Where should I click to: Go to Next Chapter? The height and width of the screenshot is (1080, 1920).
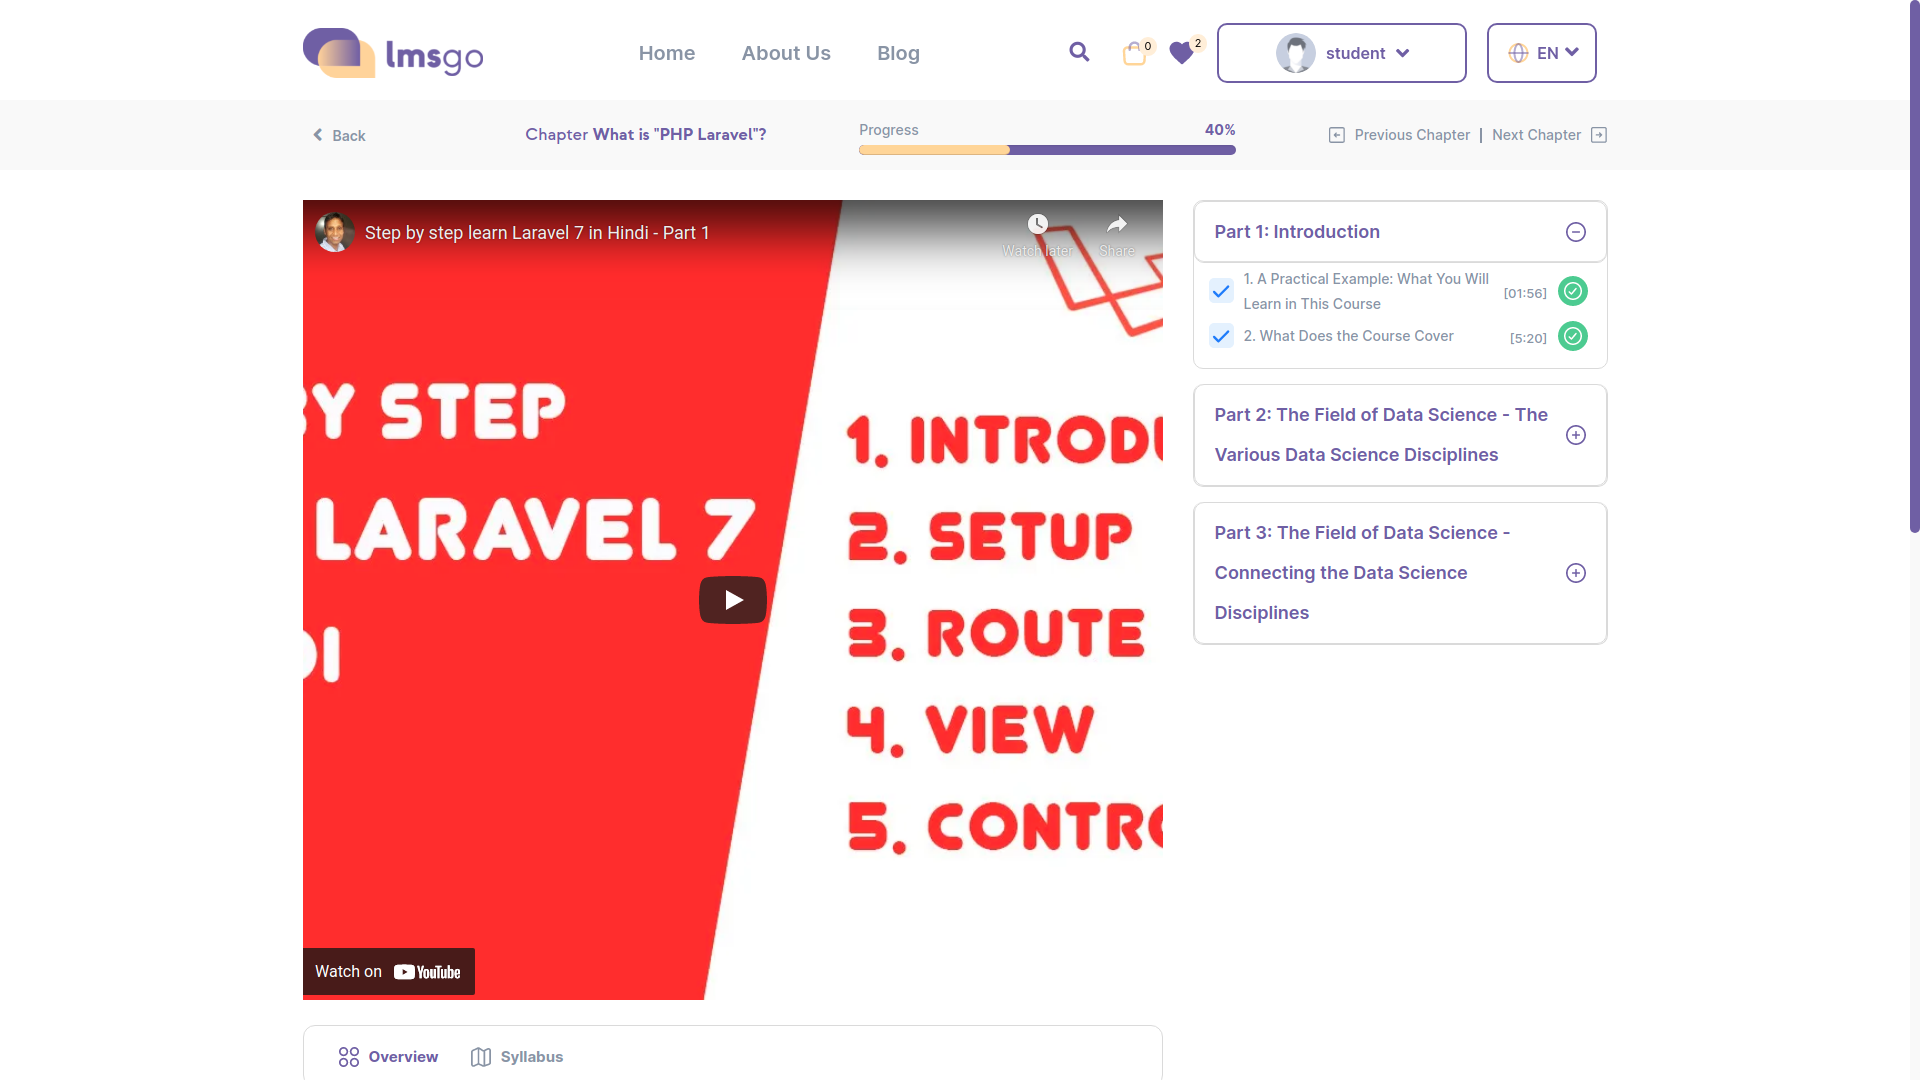pyautogui.click(x=1549, y=135)
